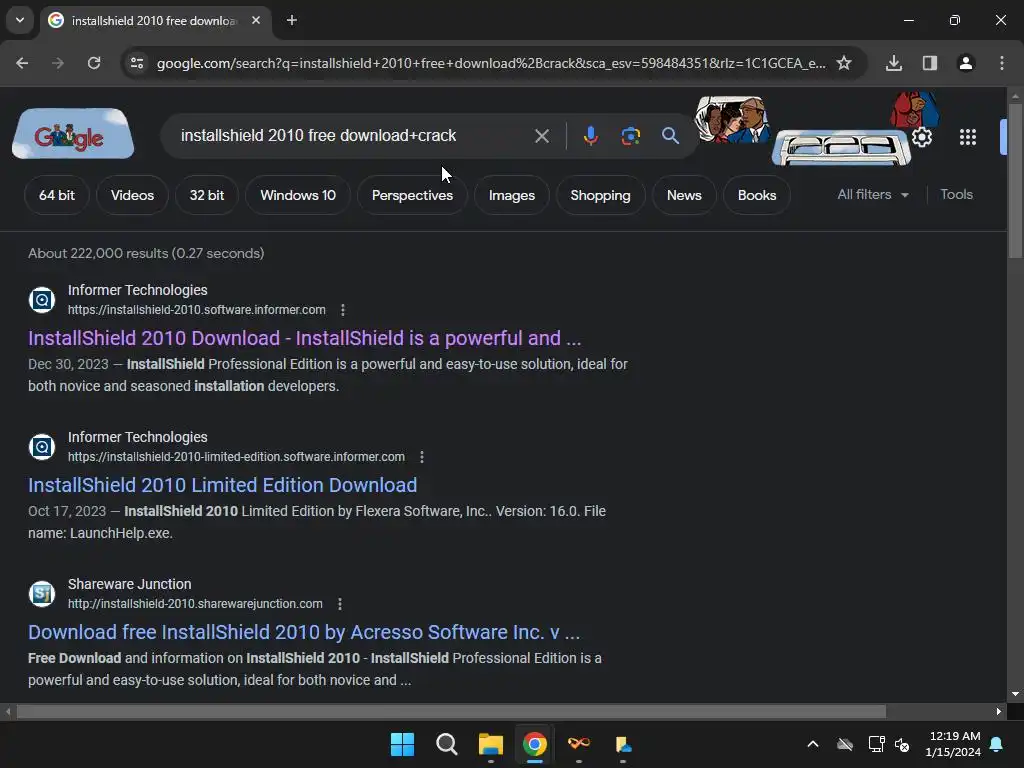Viewport: 1024px width, 768px height.
Task: Open InstallShield 2010 Limited Edition Download link
Action: [x=223, y=485]
